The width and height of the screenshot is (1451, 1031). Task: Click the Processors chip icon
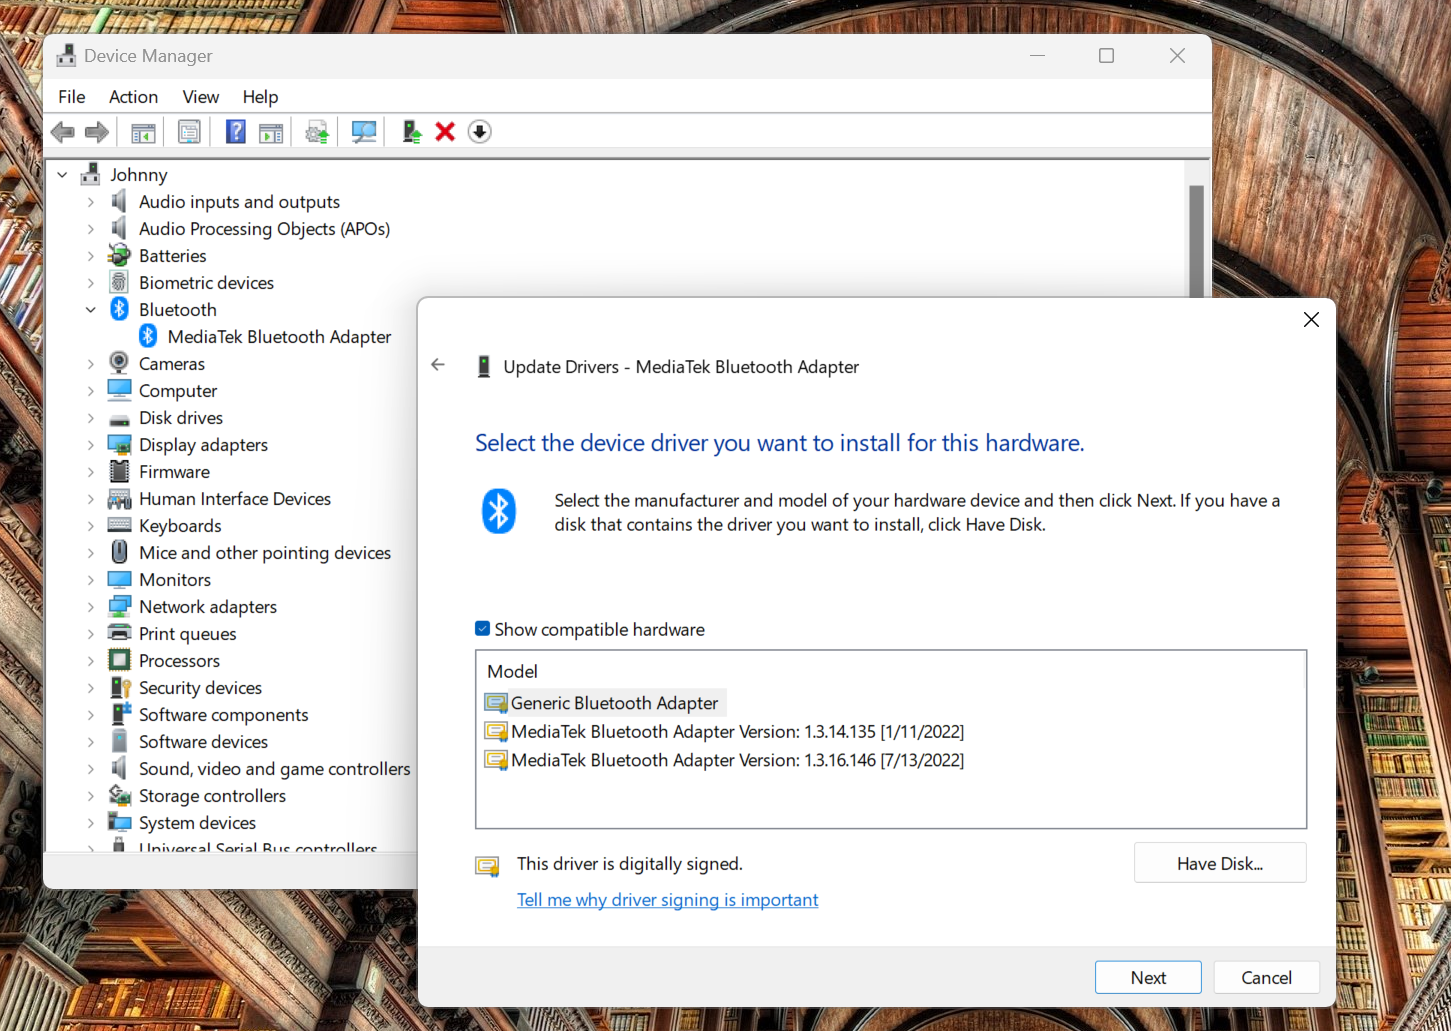pyautogui.click(x=119, y=660)
